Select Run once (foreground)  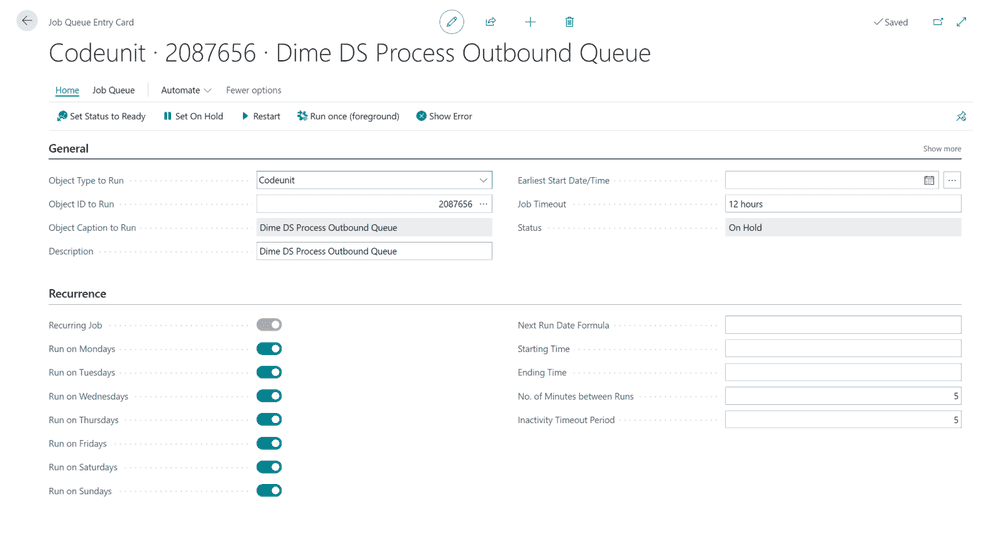(x=348, y=116)
